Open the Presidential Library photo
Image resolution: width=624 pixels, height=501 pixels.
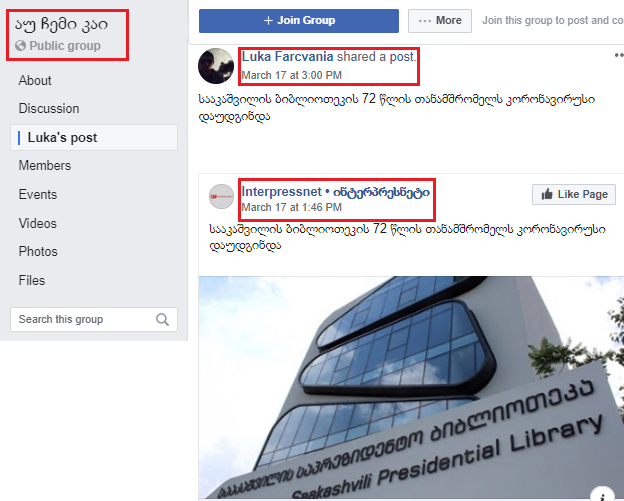pyautogui.click(x=411, y=388)
